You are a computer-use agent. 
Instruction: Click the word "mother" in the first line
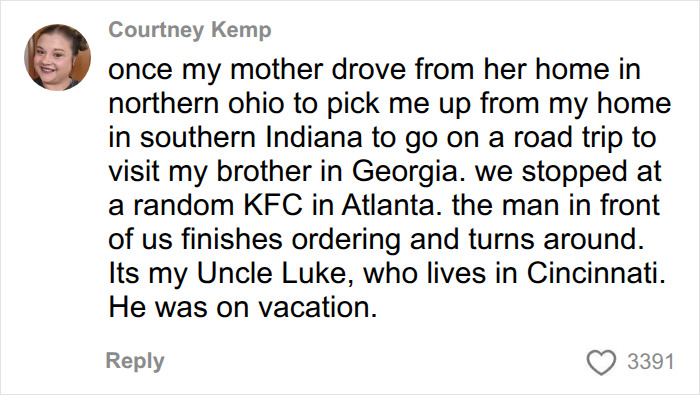[x=277, y=70]
